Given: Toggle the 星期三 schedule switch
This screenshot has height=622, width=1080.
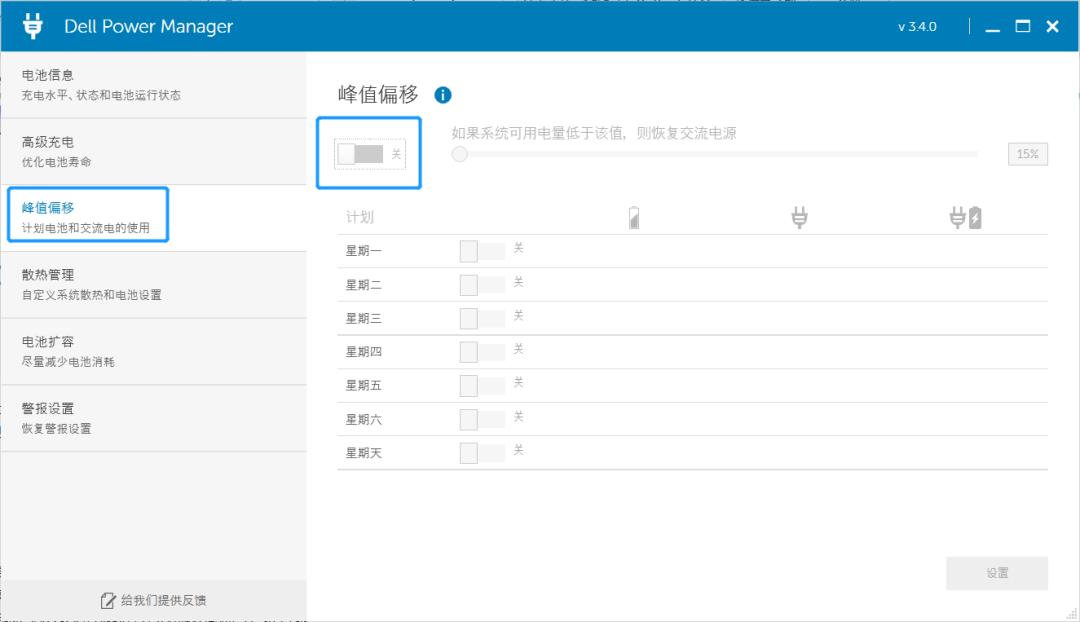Looking at the screenshot, I should click(482, 319).
